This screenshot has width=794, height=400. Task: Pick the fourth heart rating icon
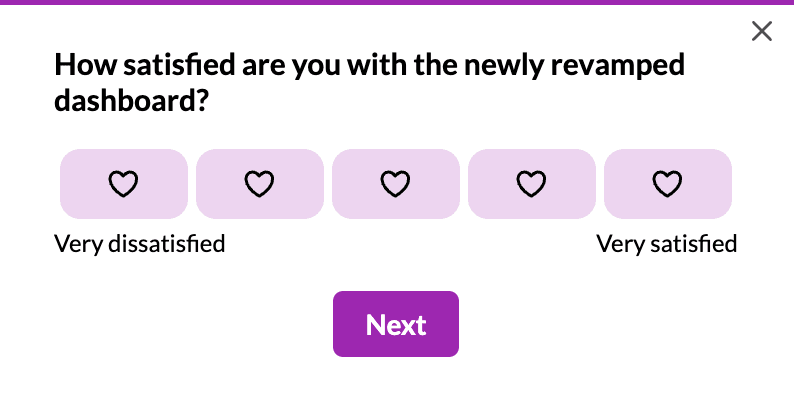coord(531,184)
